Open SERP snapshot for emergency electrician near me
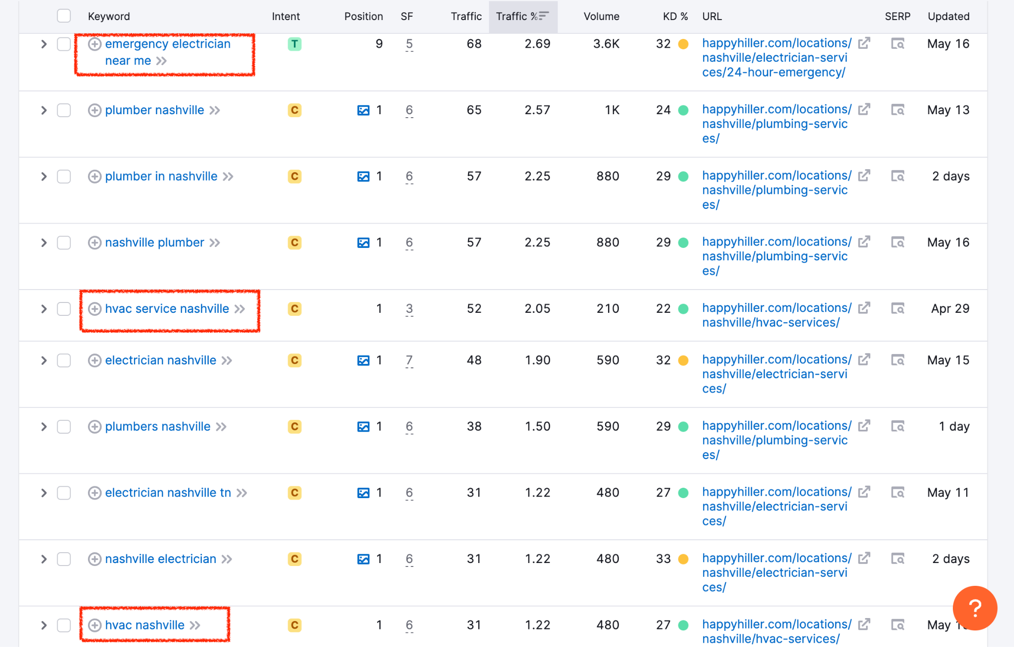 [898, 44]
